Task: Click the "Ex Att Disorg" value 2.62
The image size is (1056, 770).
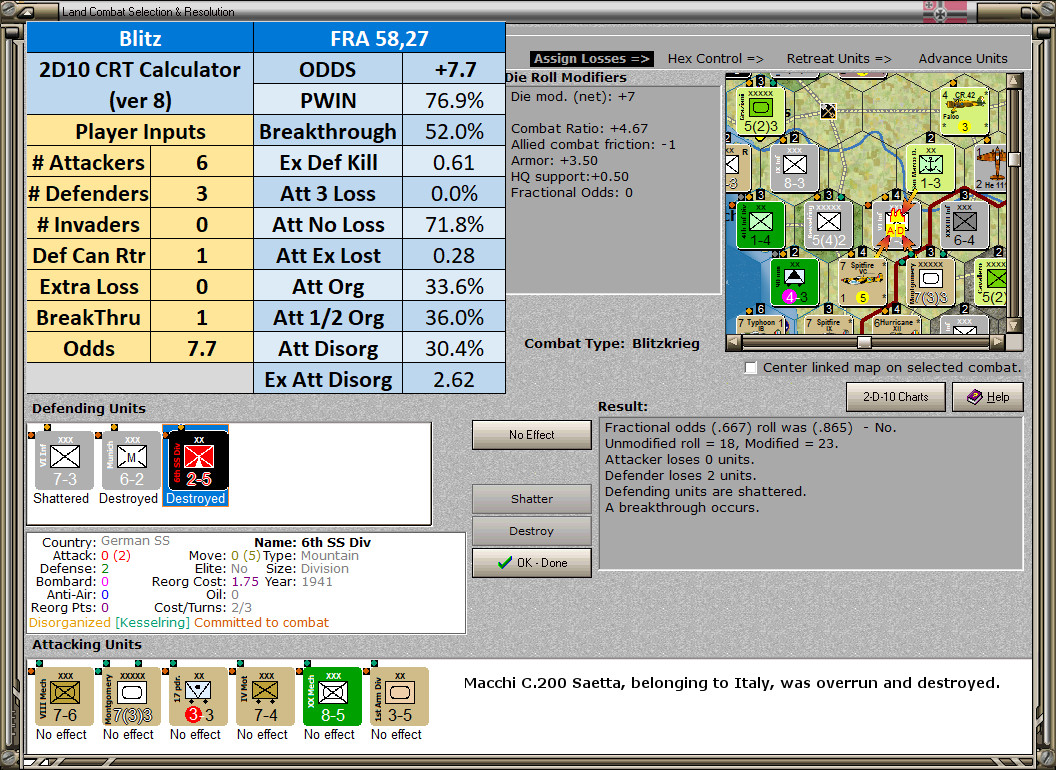Action: 454,379
